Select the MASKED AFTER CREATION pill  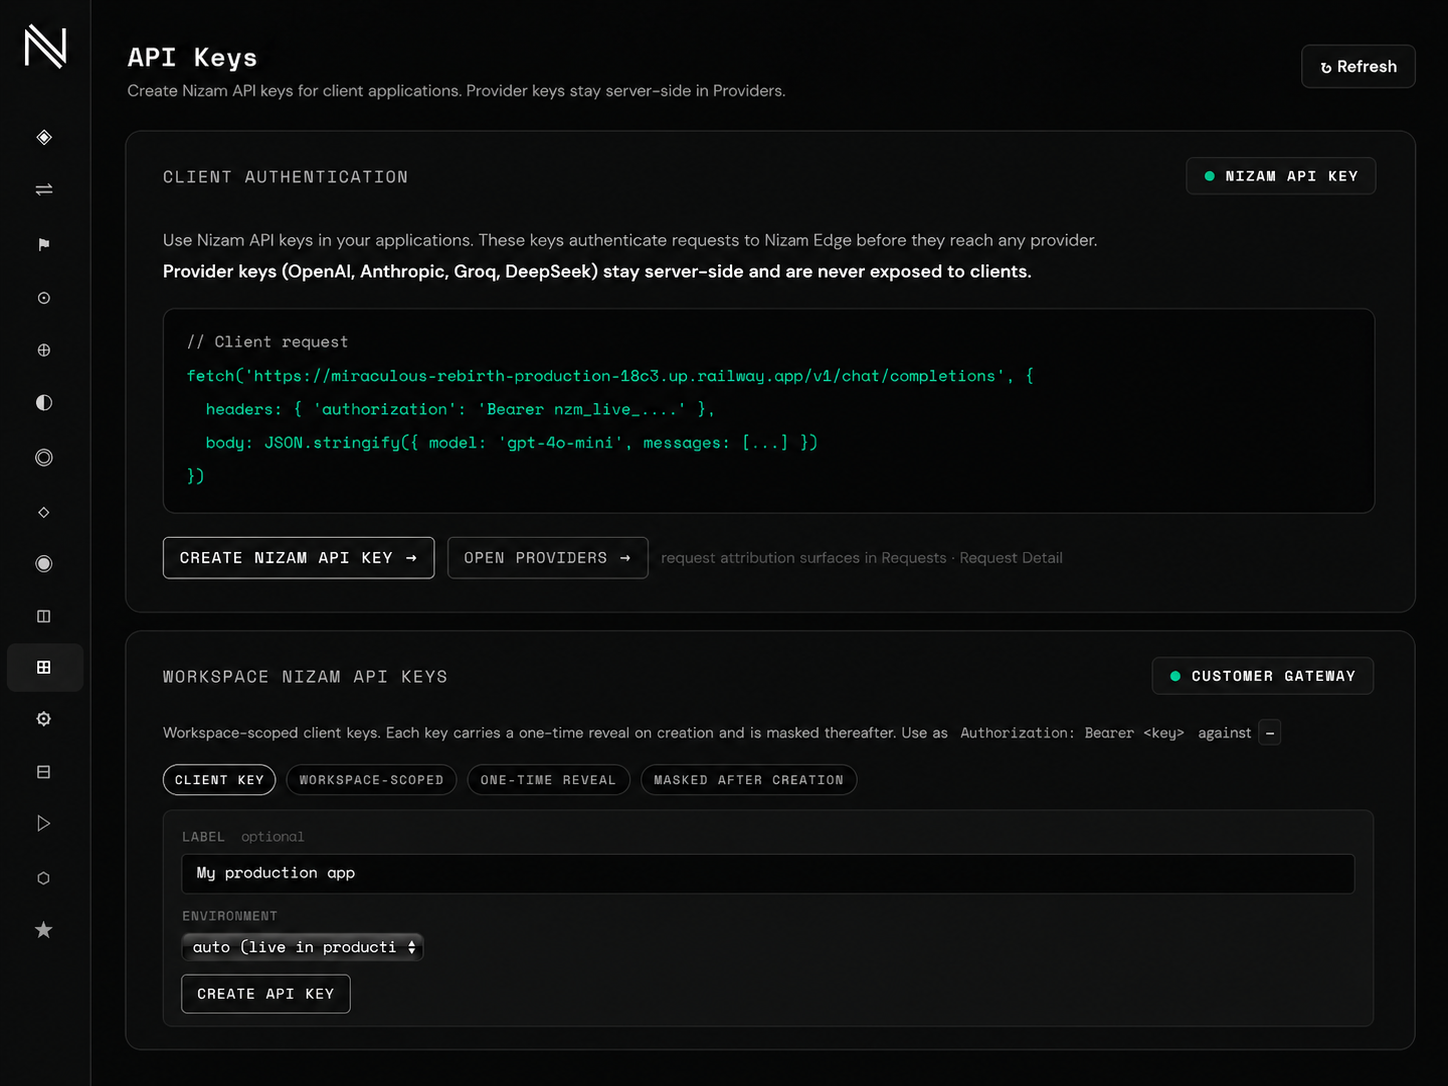pos(749,780)
